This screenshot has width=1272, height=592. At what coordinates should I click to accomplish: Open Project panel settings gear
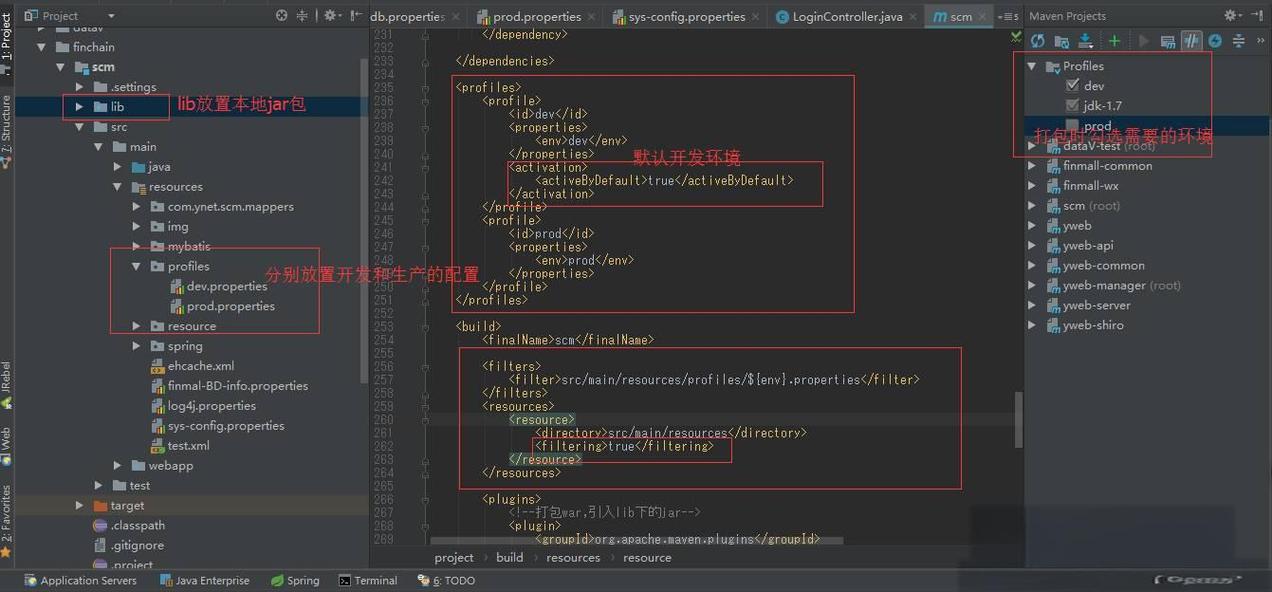pyautogui.click(x=330, y=16)
